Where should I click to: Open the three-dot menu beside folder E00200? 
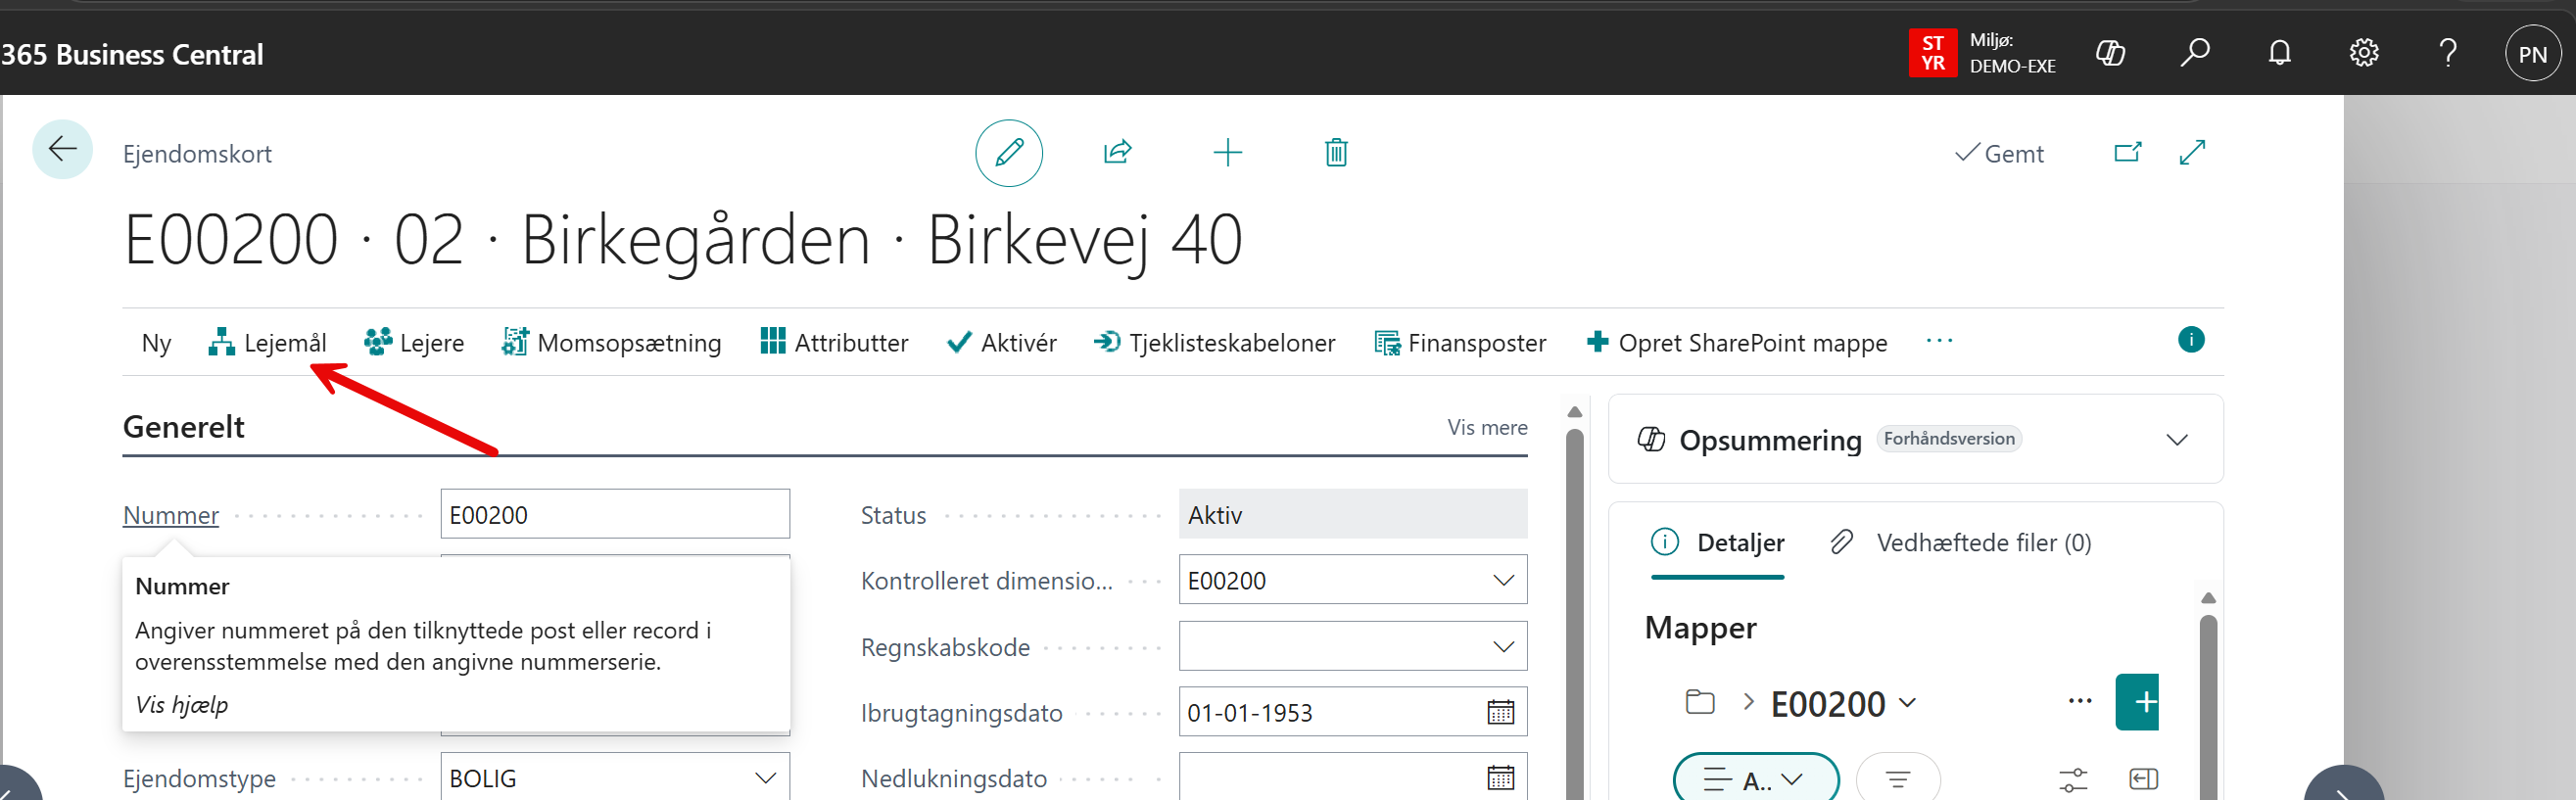(2079, 701)
